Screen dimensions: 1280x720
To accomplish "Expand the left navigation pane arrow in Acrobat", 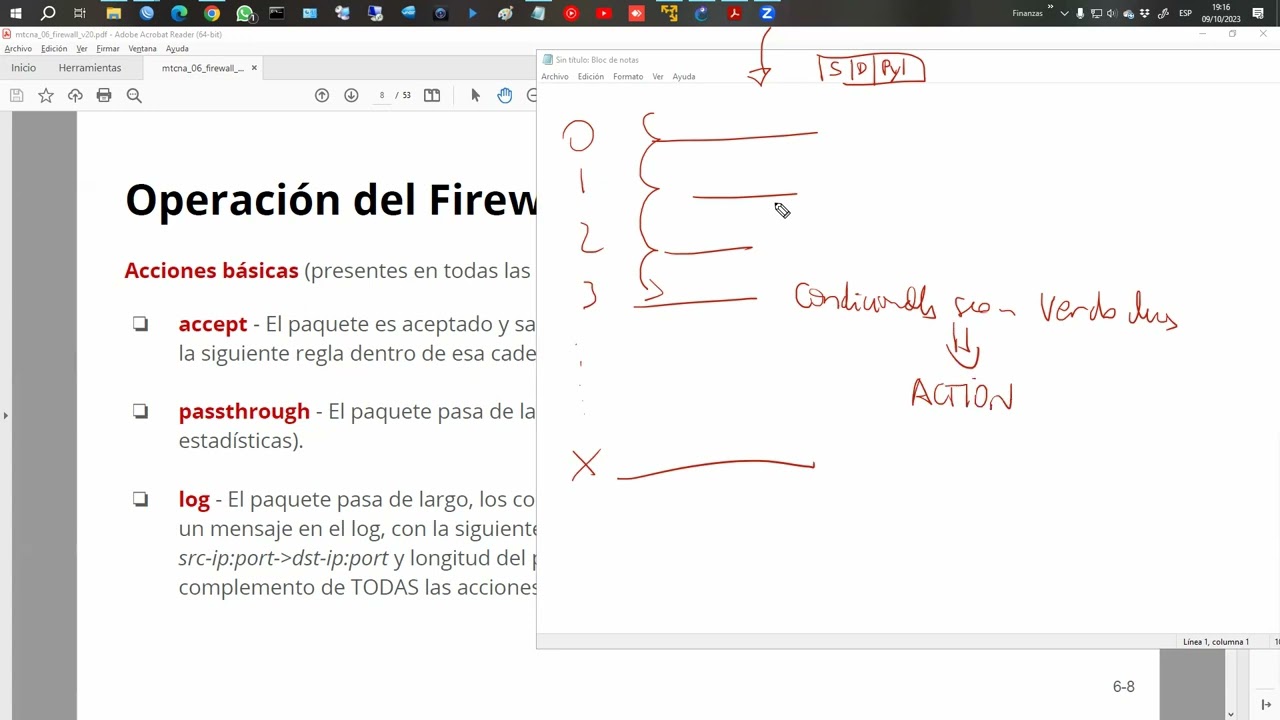I will click(5, 415).
